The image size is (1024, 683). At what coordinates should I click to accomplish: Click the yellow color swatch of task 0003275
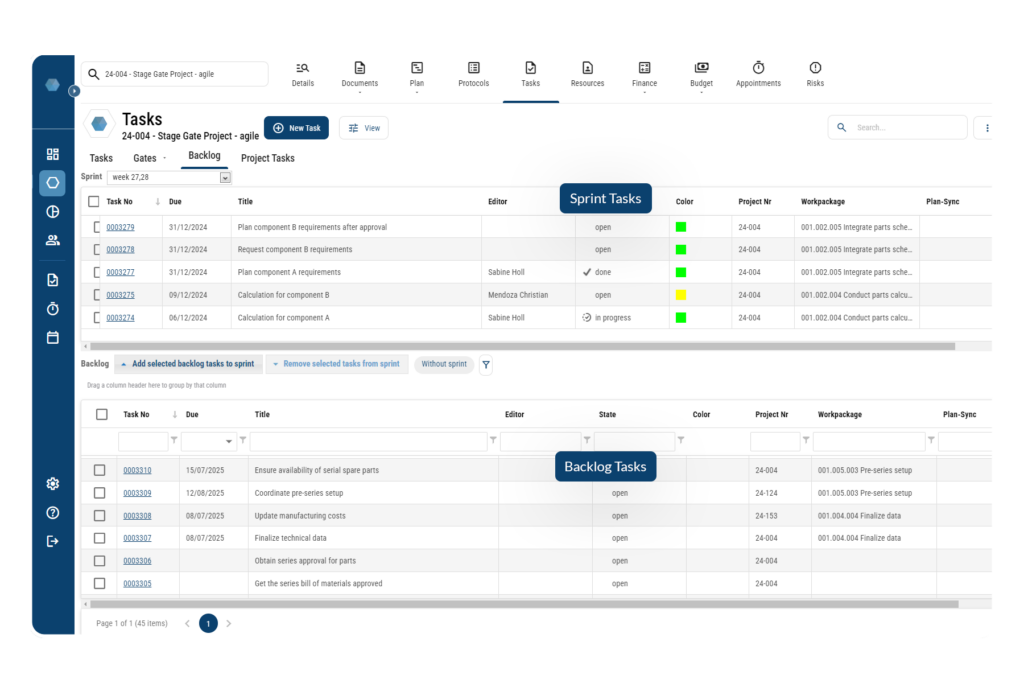point(681,295)
